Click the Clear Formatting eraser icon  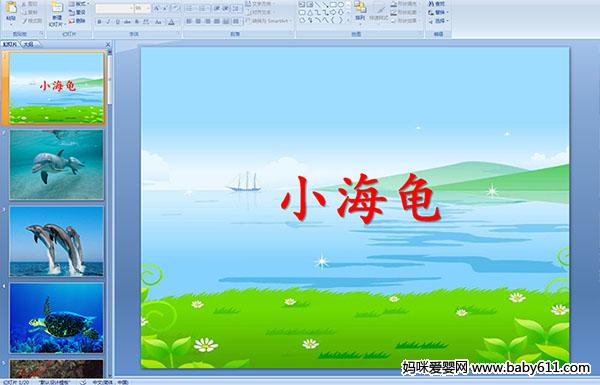click(x=176, y=8)
